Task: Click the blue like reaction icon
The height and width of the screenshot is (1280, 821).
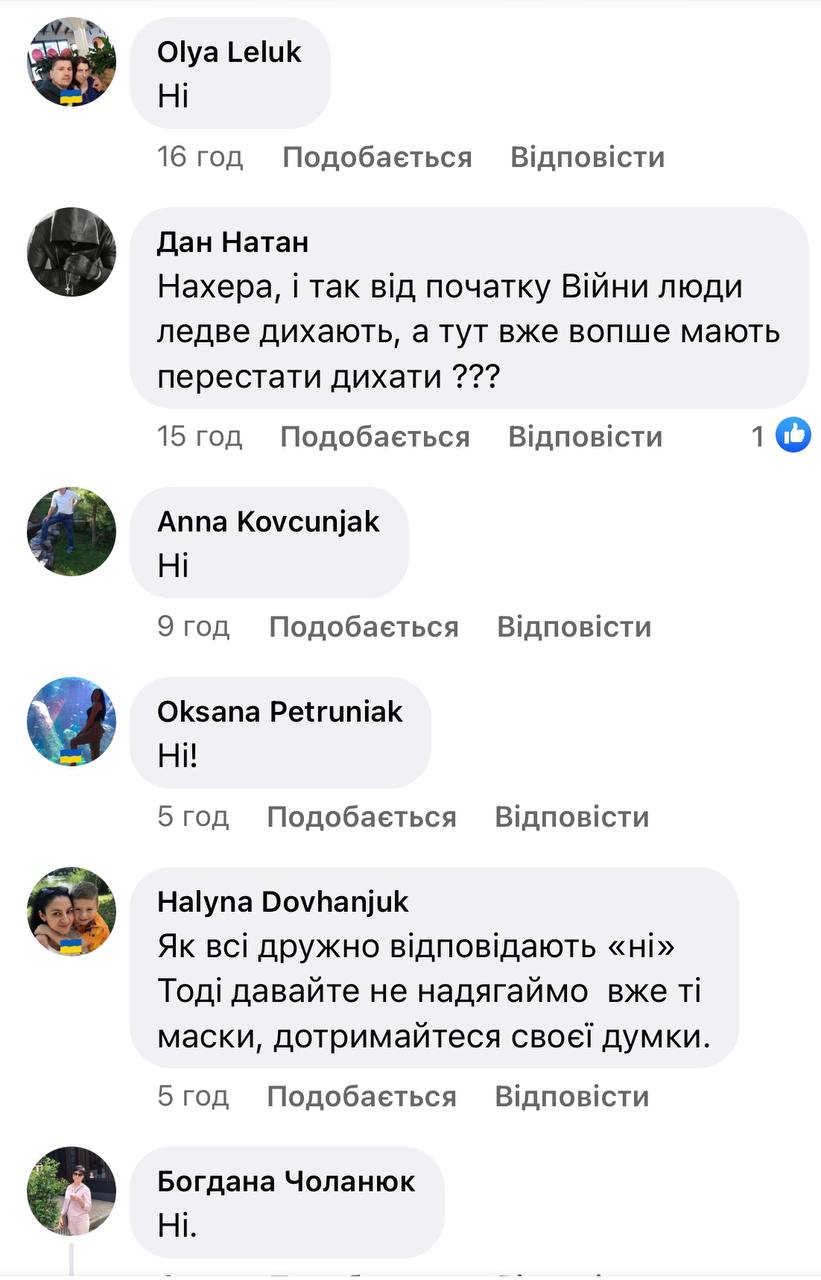Action: [x=794, y=435]
